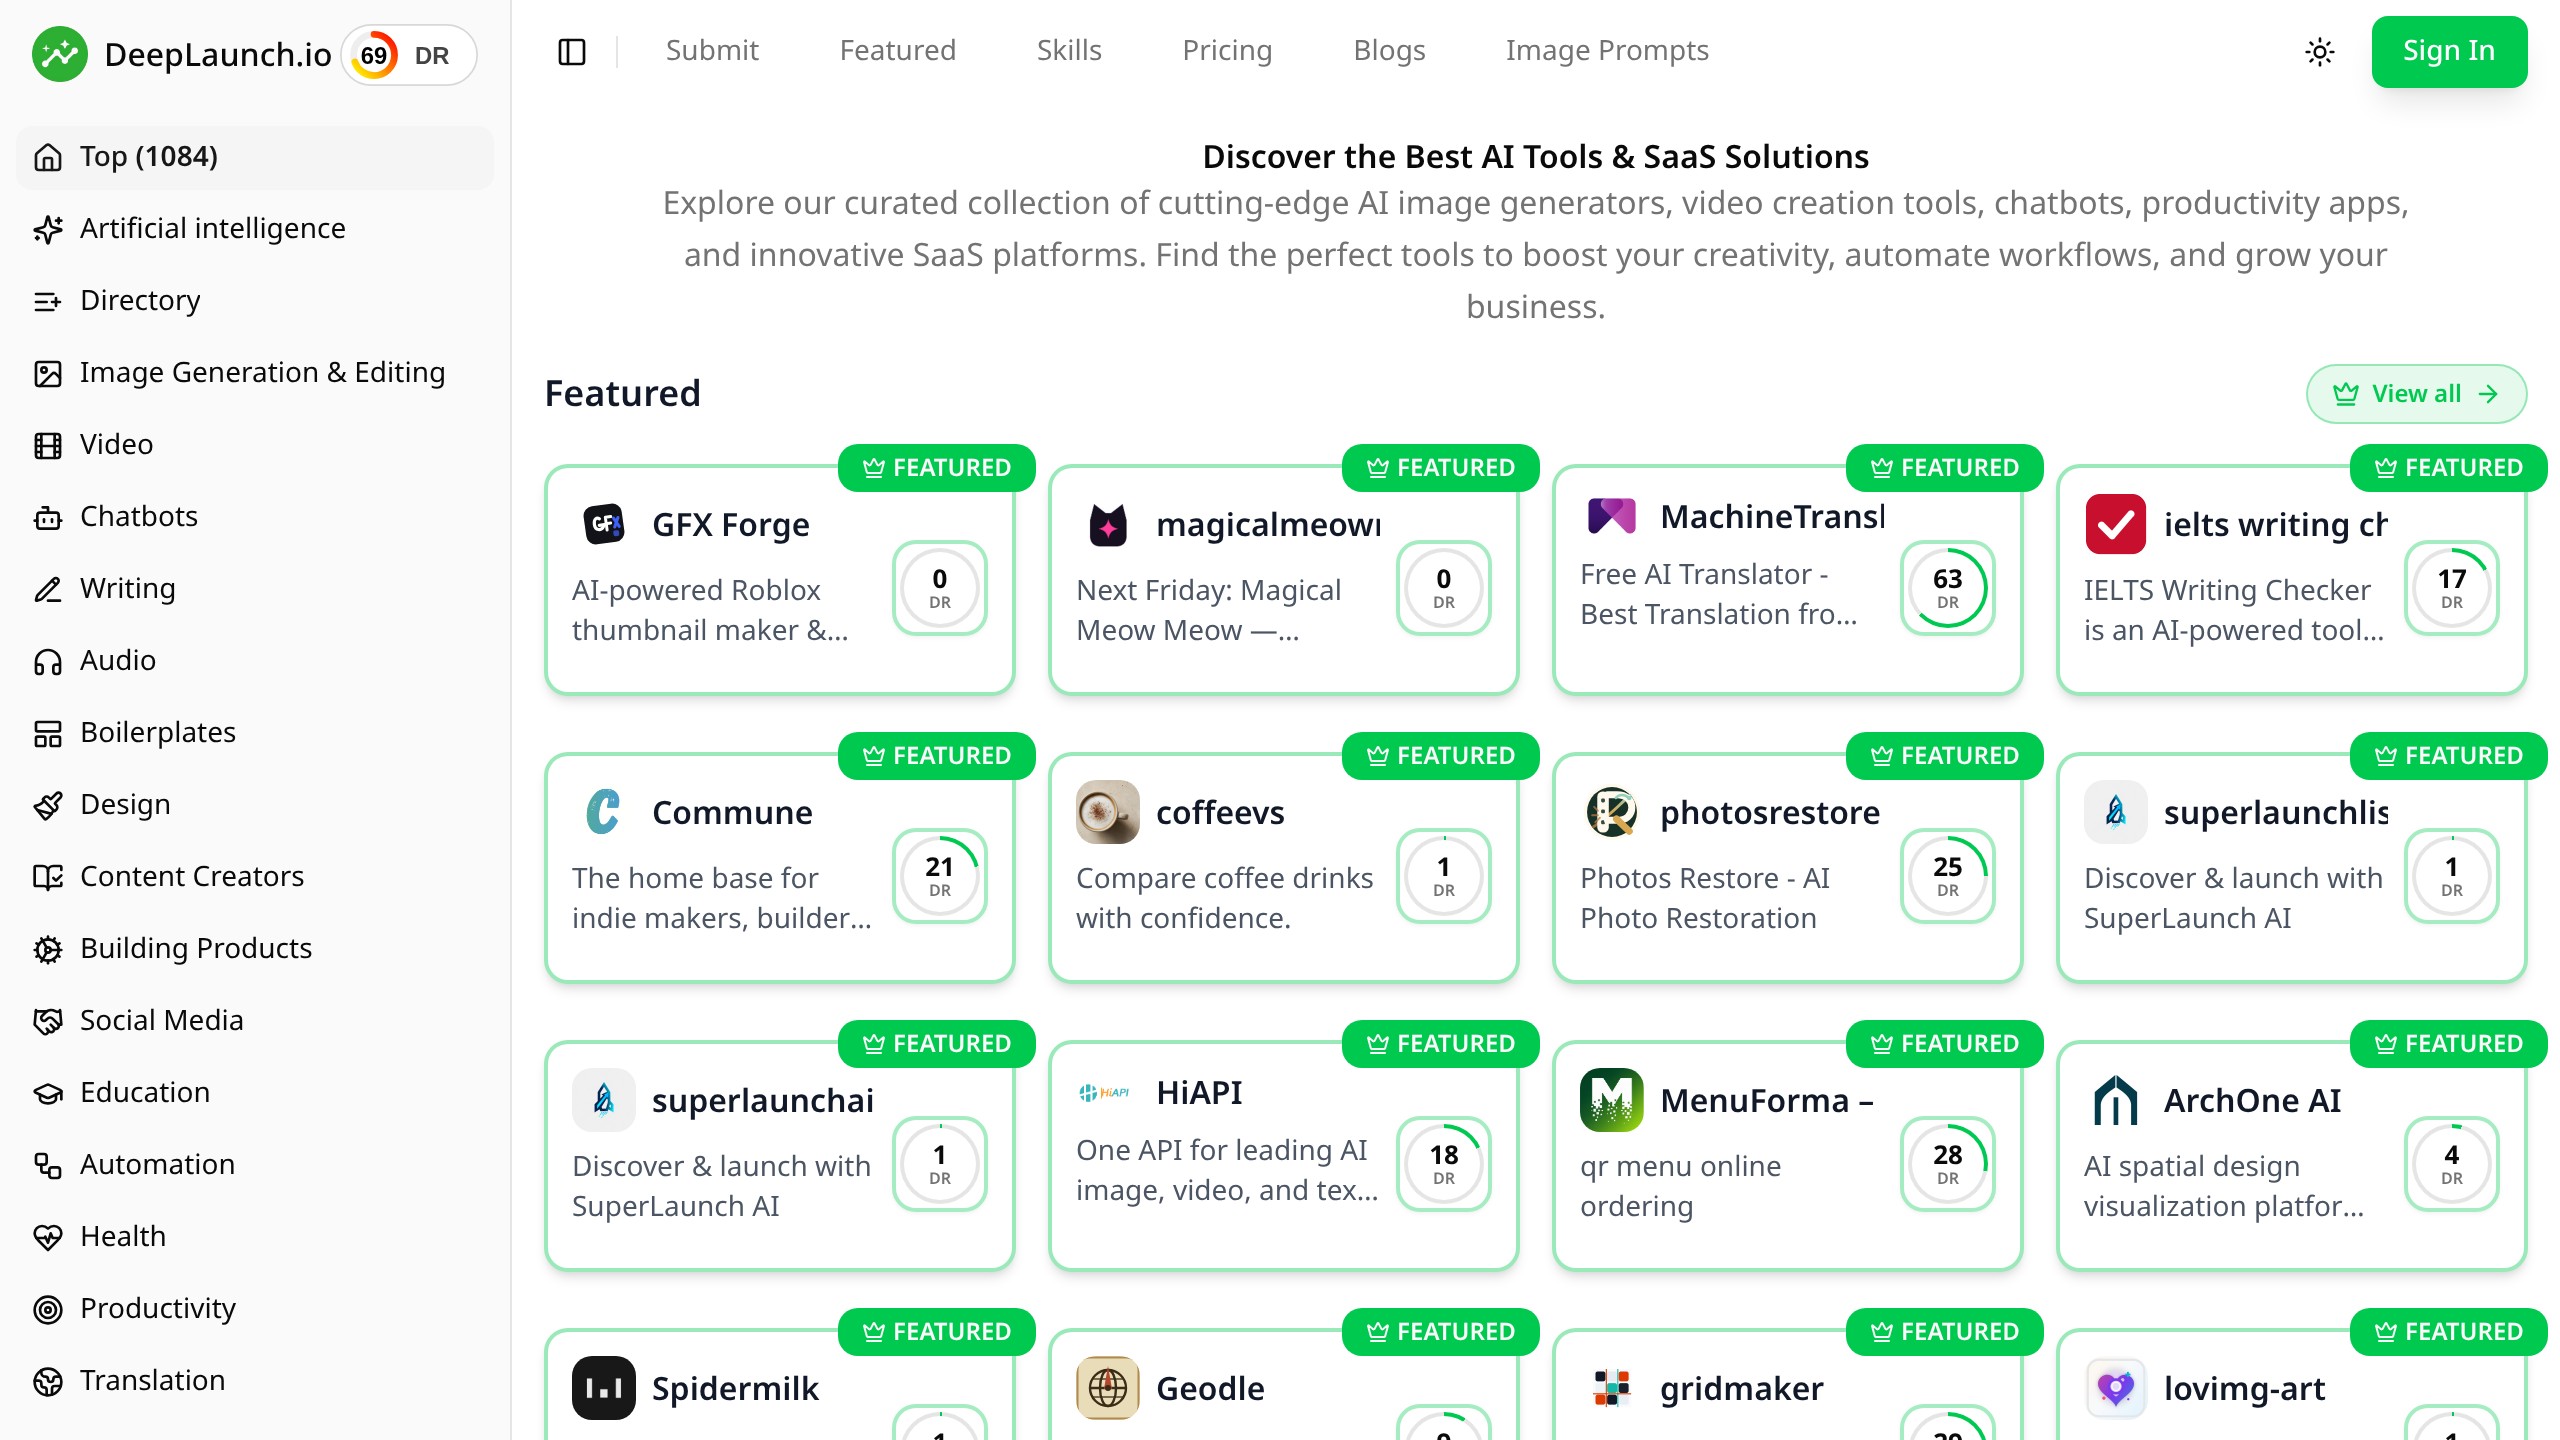Screen dimensions: 2560x1440
Task: Click the 69 DR badge beside logo
Action: pyautogui.click(x=409, y=55)
